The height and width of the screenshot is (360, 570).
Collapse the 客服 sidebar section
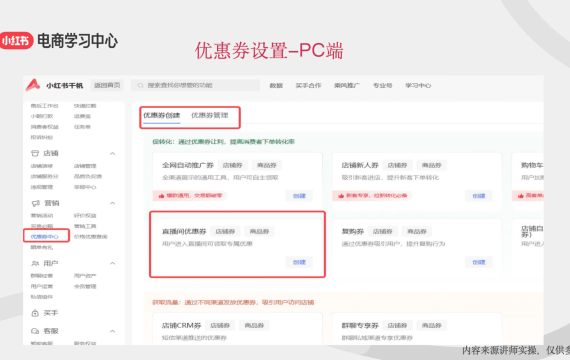113,331
